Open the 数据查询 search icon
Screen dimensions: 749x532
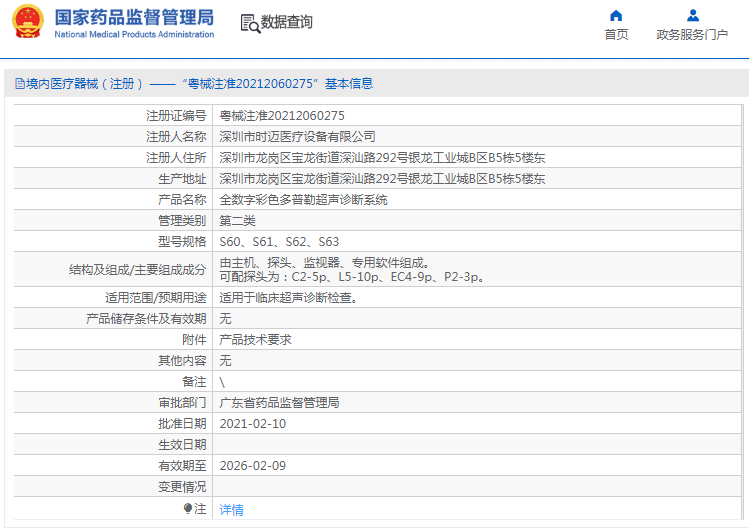(250, 23)
